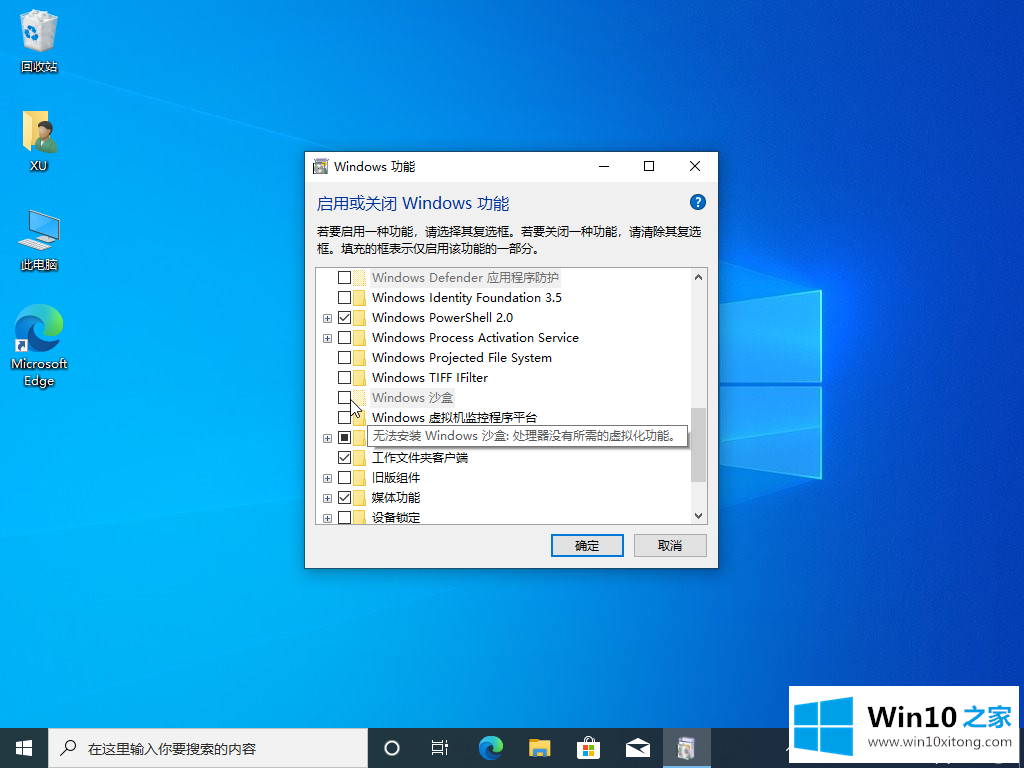Check Windows Process Activation Service checkbox
The height and width of the screenshot is (768, 1024).
coord(344,338)
